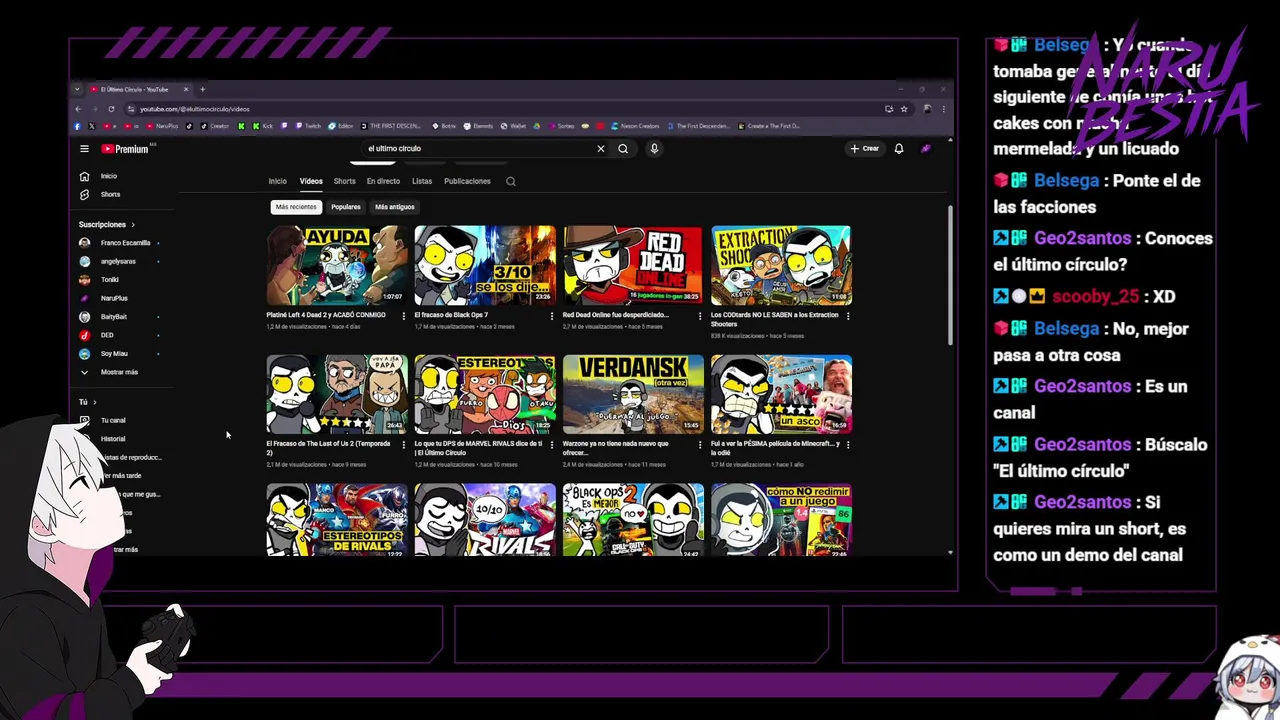Image resolution: width=1280 pixels, height=720 pixels.
Task: Open options menu for Los CODtards video
Action: click(848, 316)
